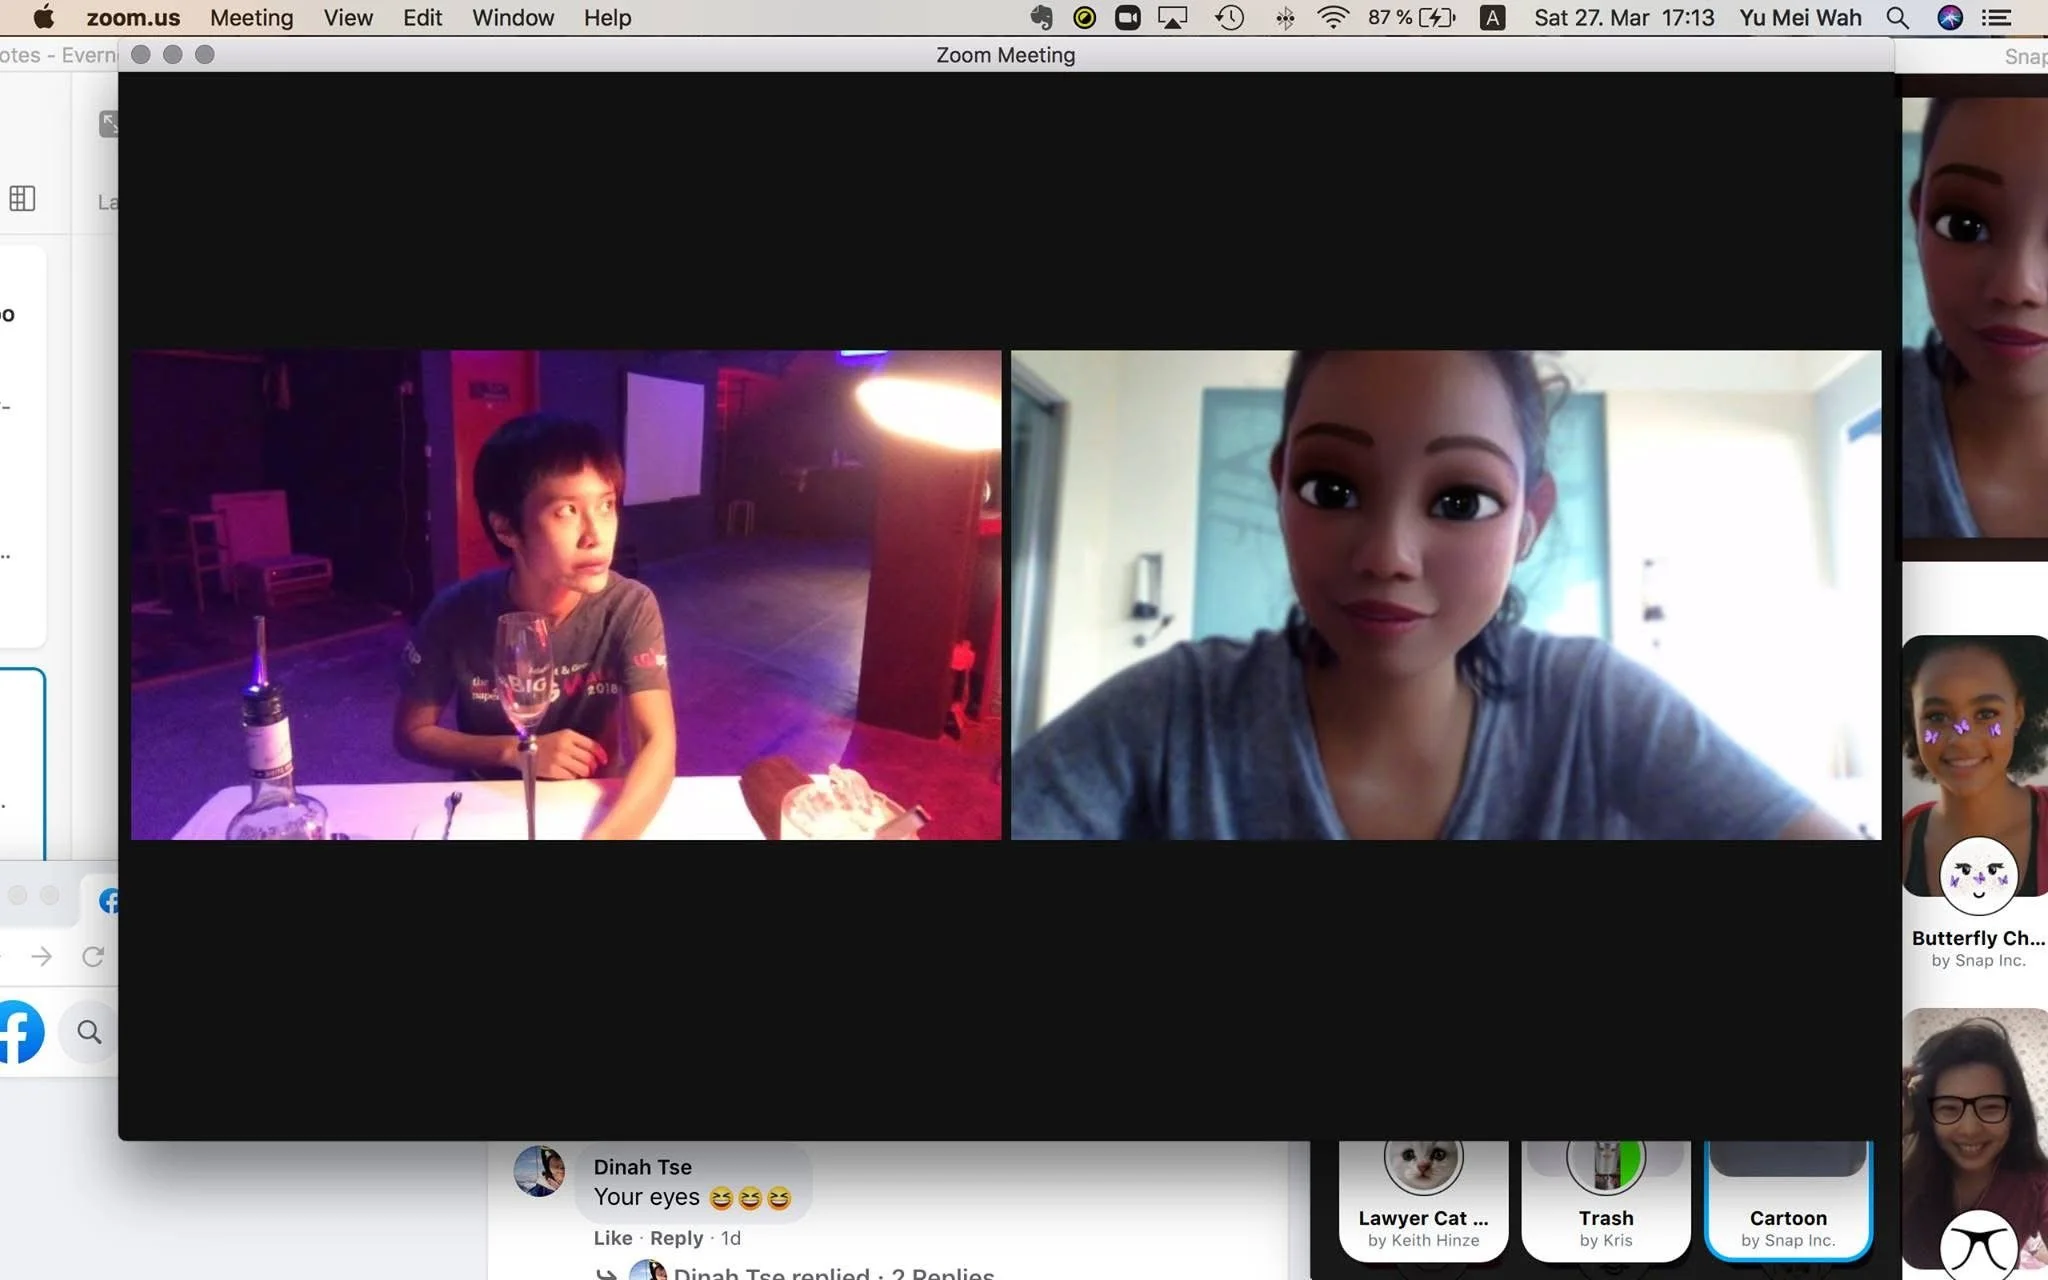This screenshot has width=2048, height=1280.
Task: Click Like under the Your eyes comment
Action: (612, 1238)
